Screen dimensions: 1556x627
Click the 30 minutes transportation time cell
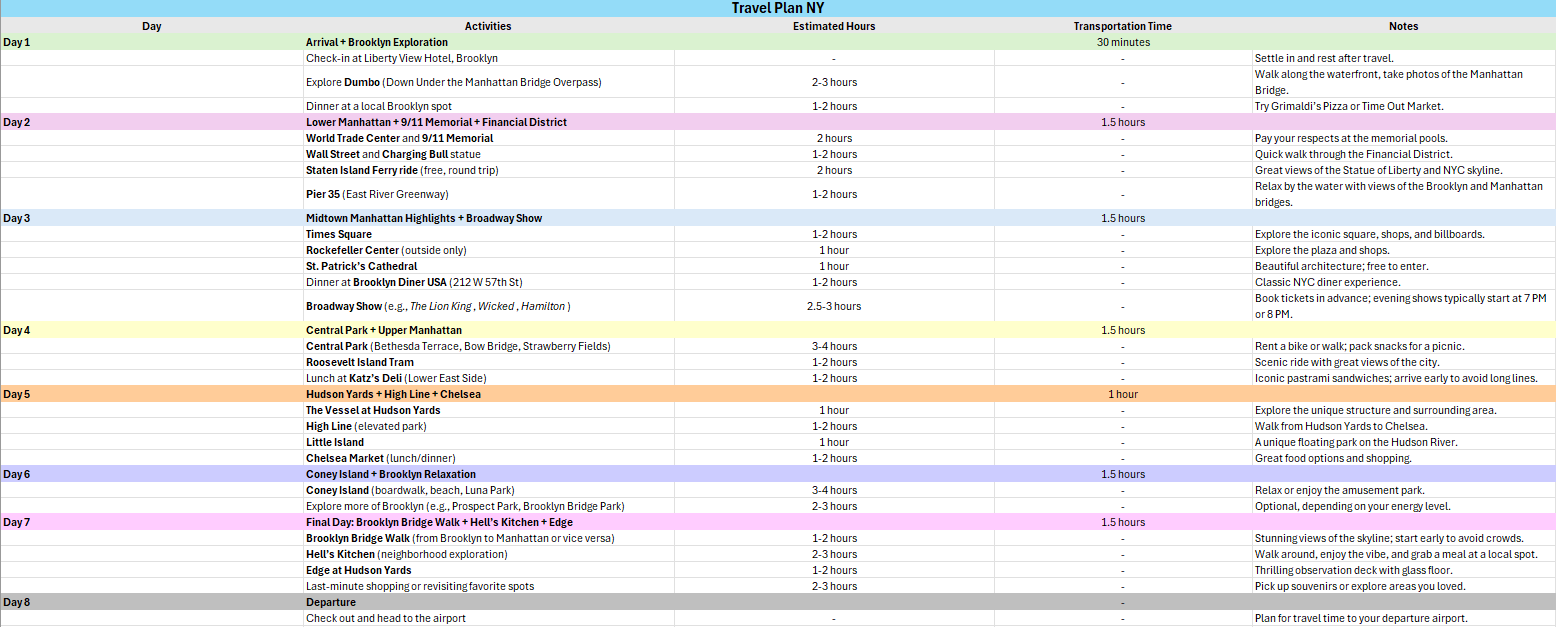point(1122,42)
